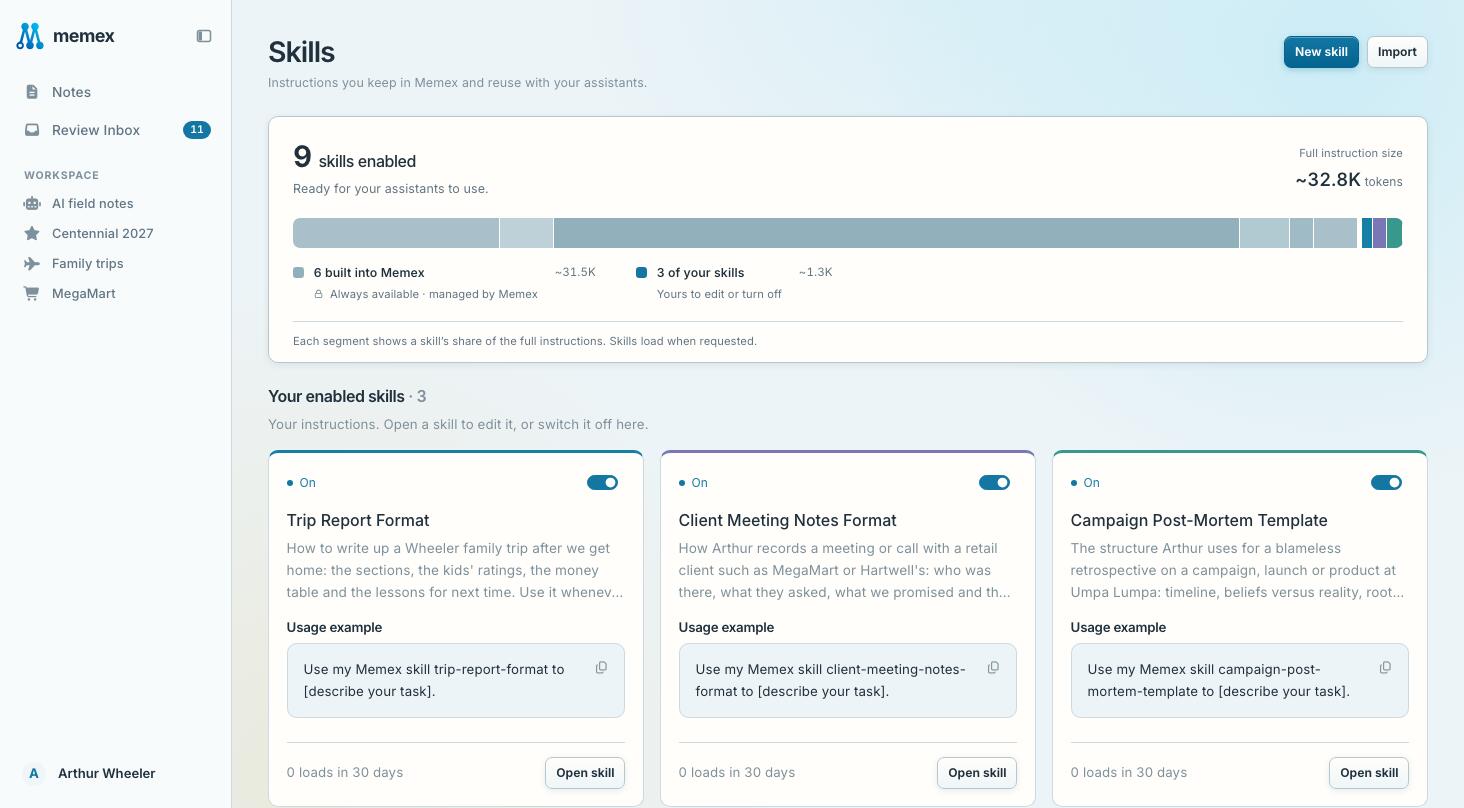Screen dimensions: 1464x808
Task: Click the lock icon by Always available
Action: pyautogui.click(x=319, y=294)
